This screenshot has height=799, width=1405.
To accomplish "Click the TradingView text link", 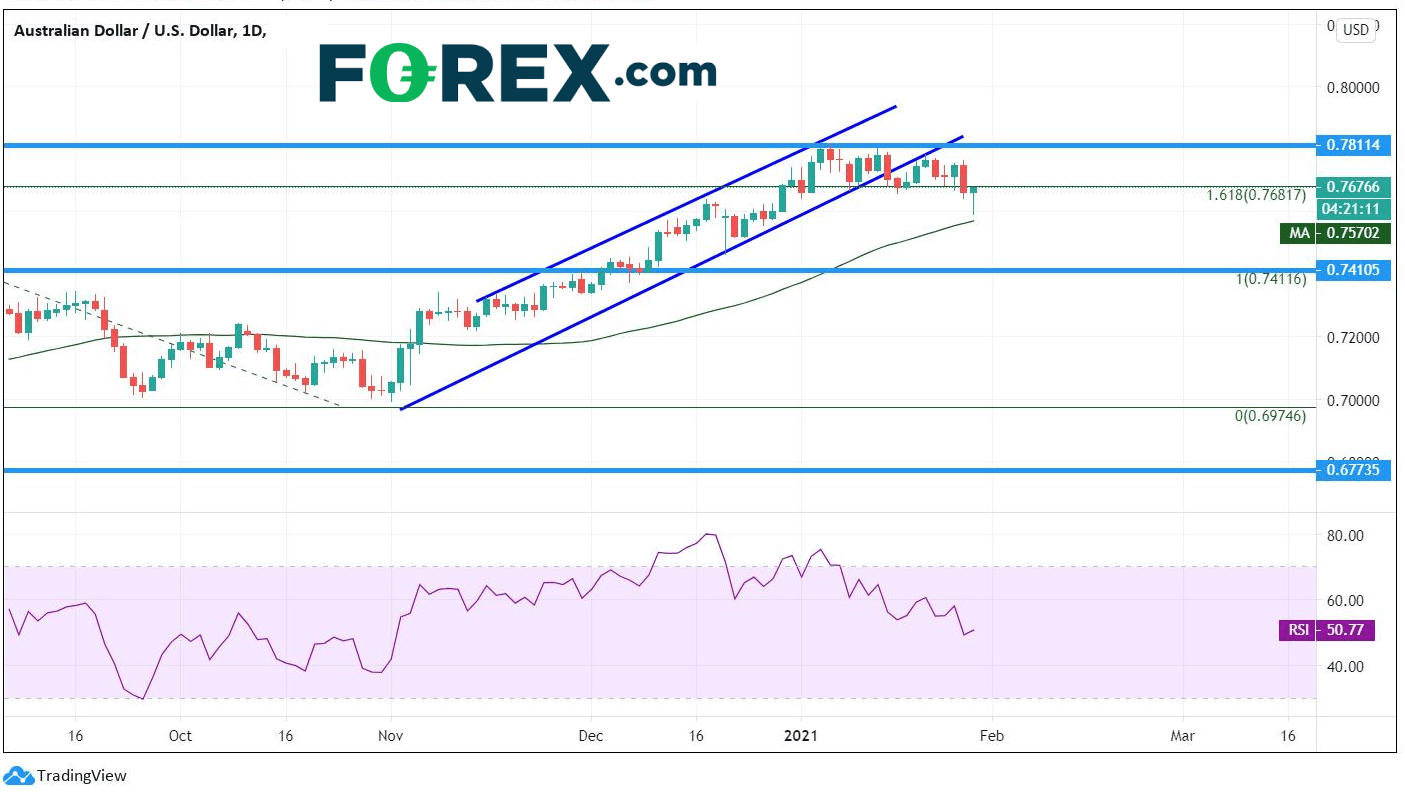I will click(82, 776).
